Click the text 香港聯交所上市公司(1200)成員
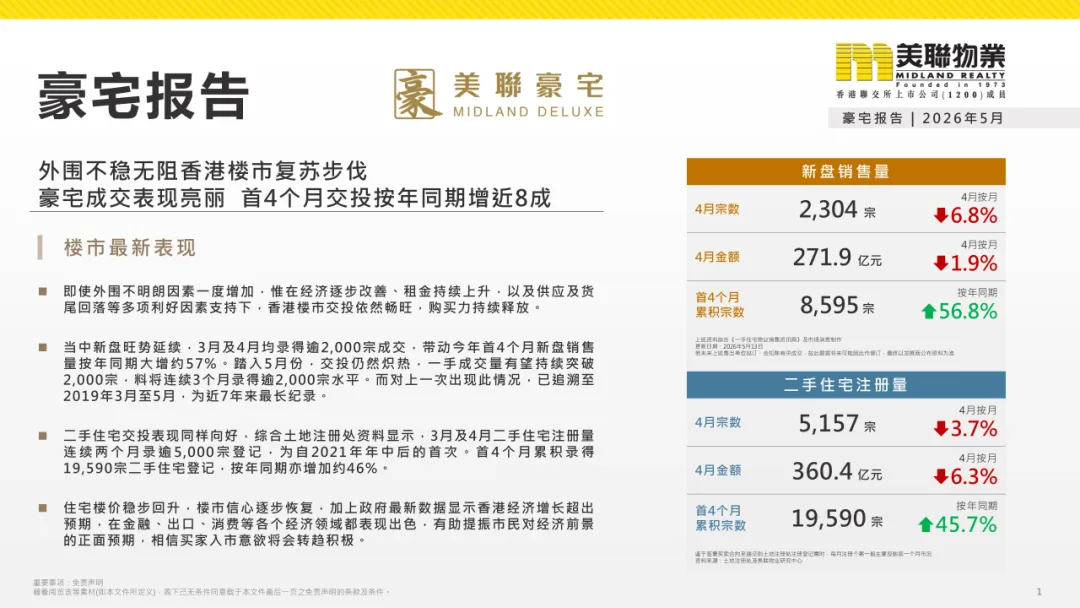This screenshot has height=608, width=1080. [x=921, y=94]
